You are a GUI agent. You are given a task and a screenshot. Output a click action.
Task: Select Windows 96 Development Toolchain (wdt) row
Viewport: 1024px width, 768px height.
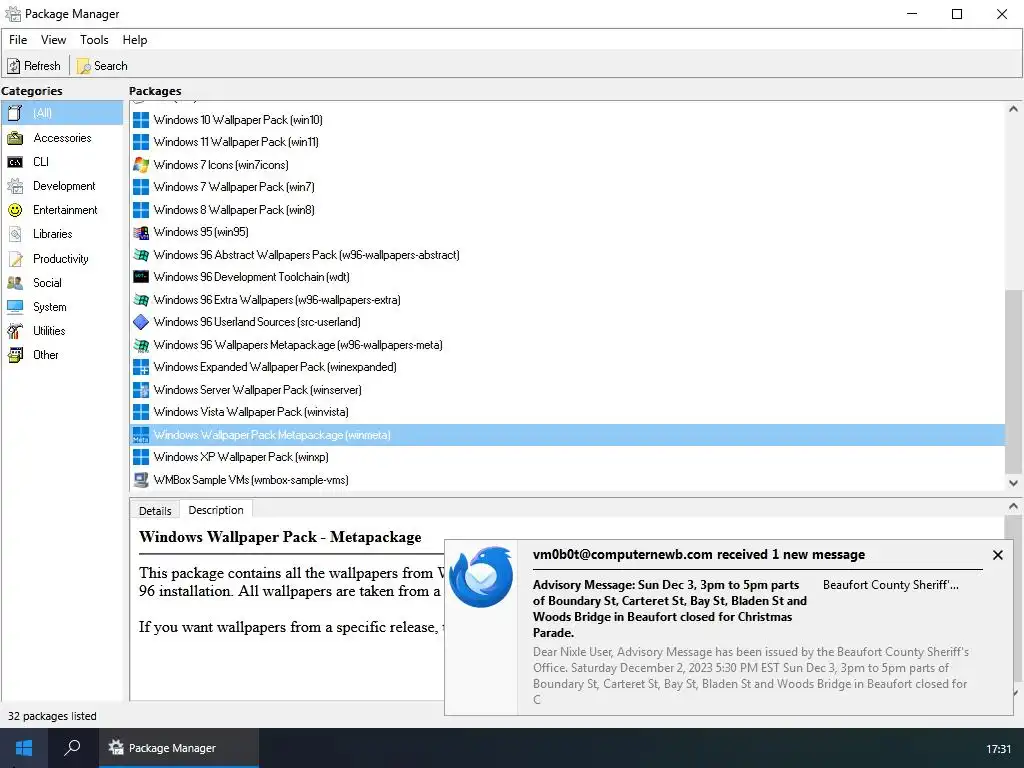click(568, 277)
